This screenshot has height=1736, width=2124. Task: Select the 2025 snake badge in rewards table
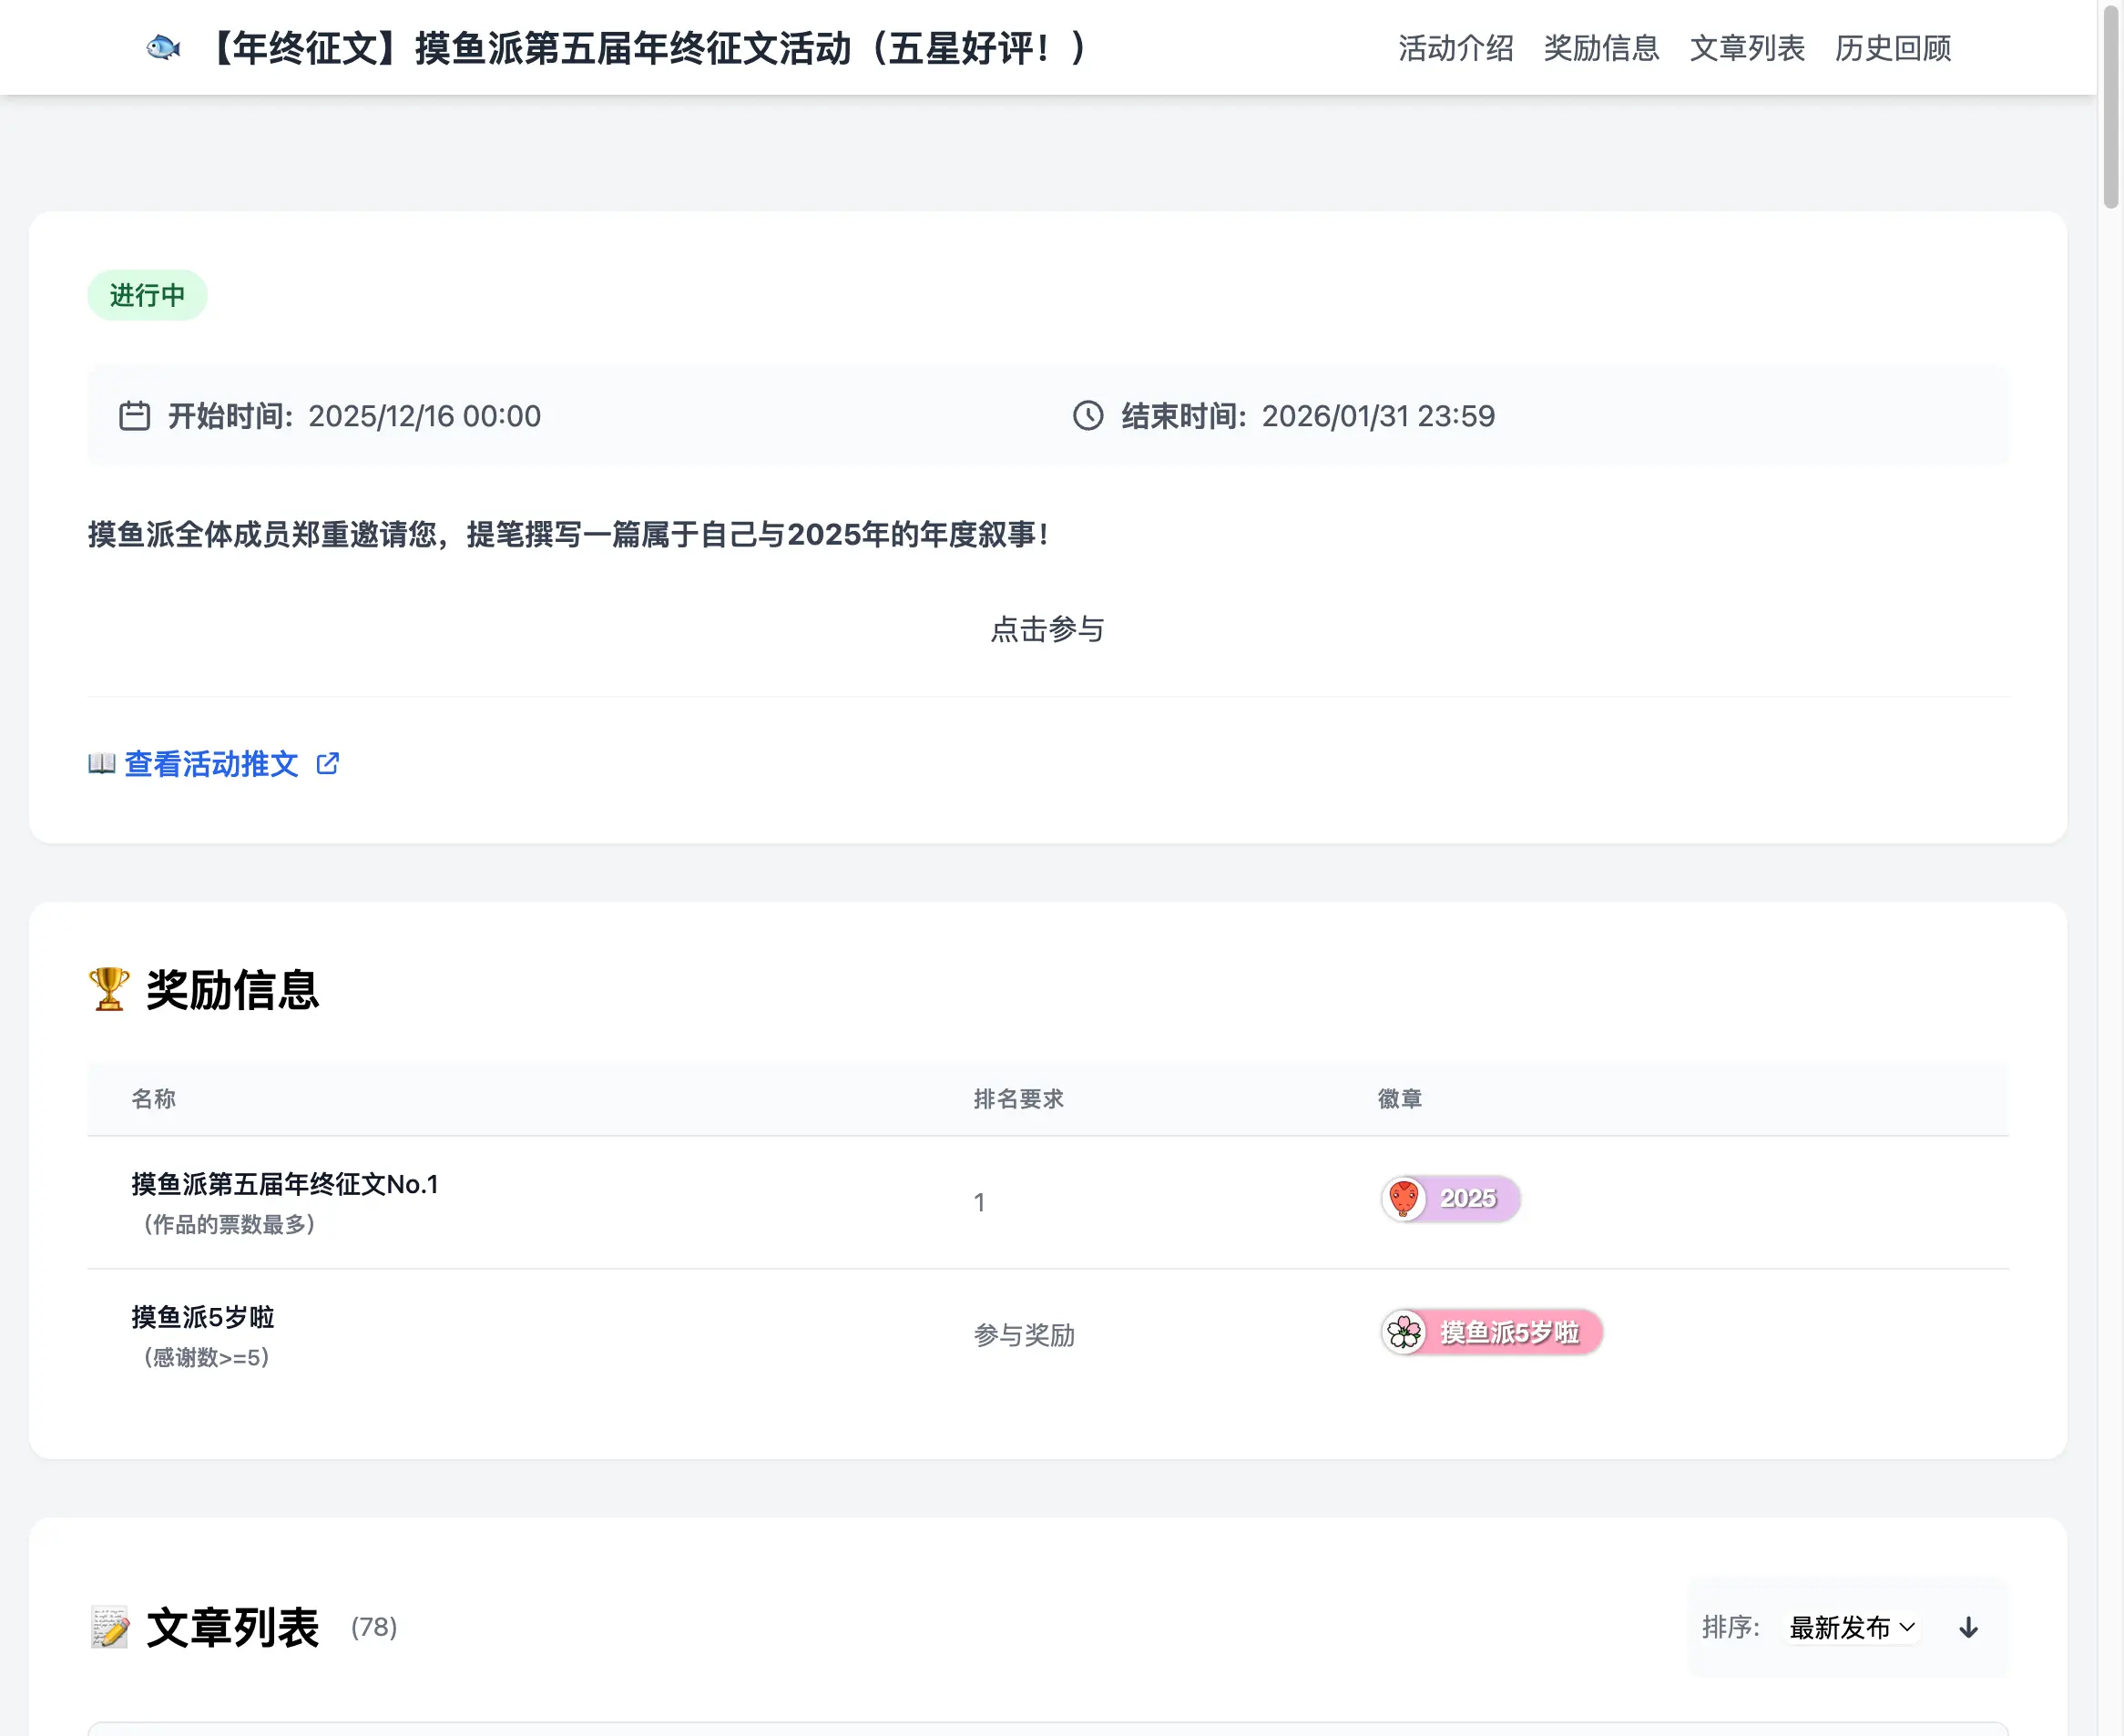[x=1448, y=1199]
